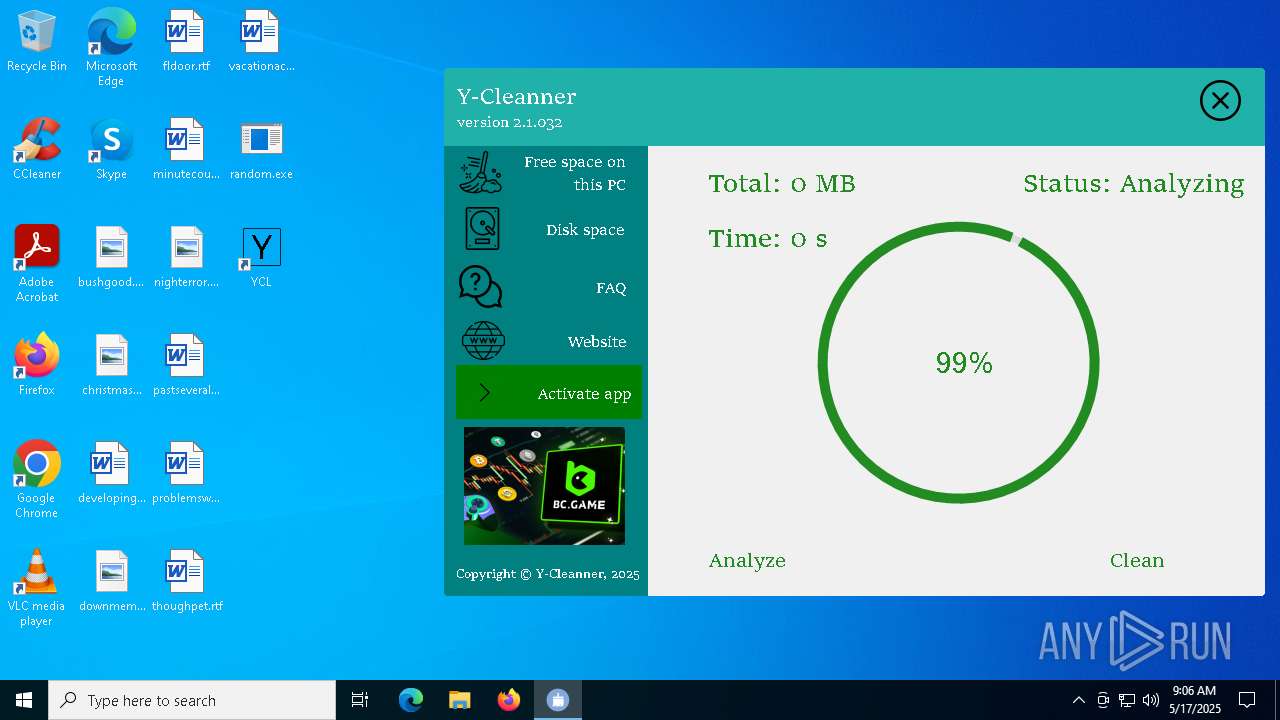This screenshot has width=1280, height=720.
Task: Select the developing... document on desktop
Action: [x=111, y=474]
